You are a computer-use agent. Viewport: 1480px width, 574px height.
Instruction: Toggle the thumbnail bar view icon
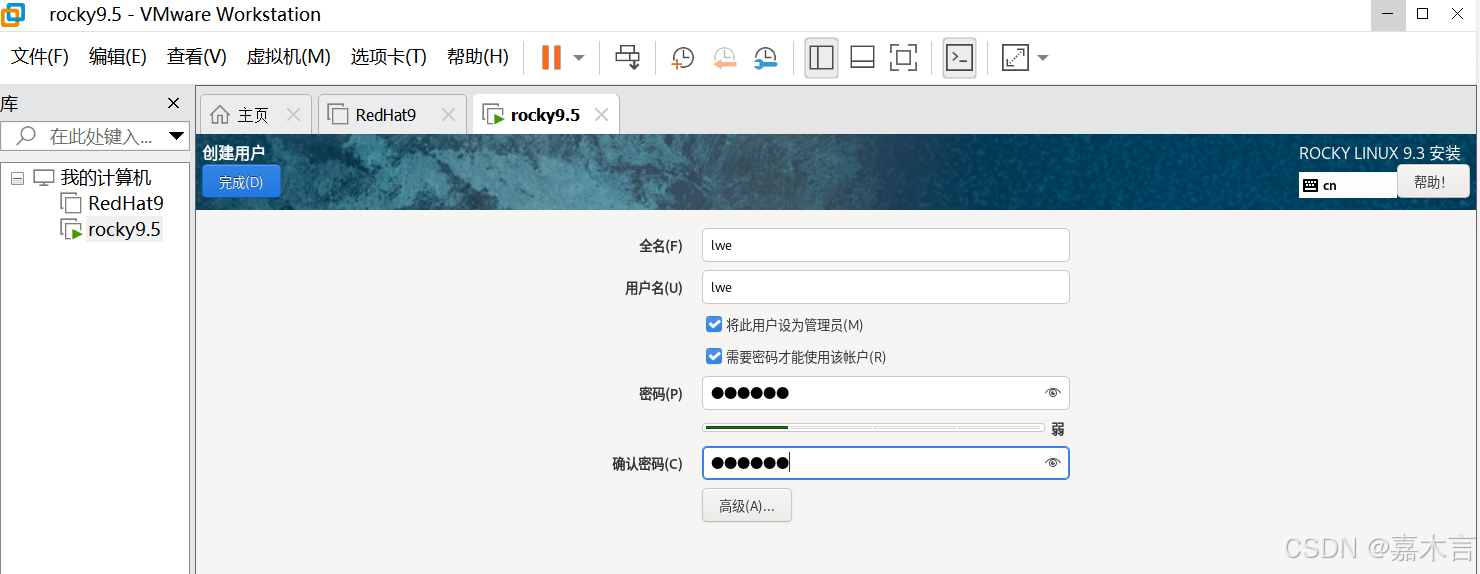click(863, 58)
